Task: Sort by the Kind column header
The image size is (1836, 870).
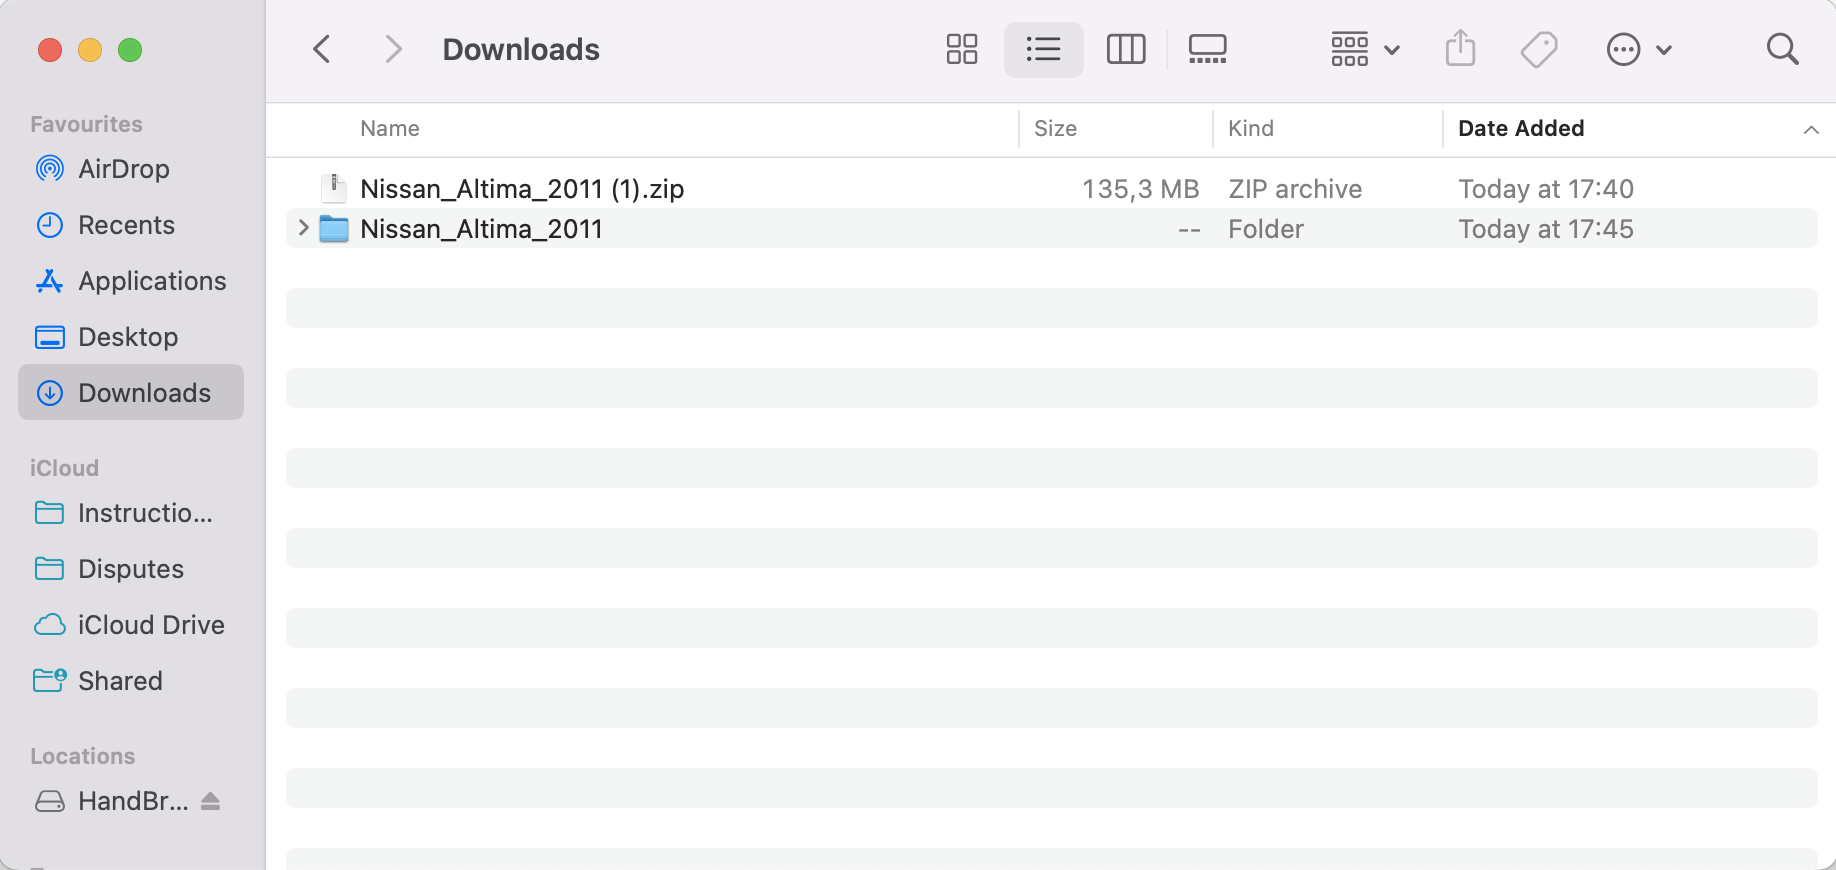Action: tap(1251, 128)
